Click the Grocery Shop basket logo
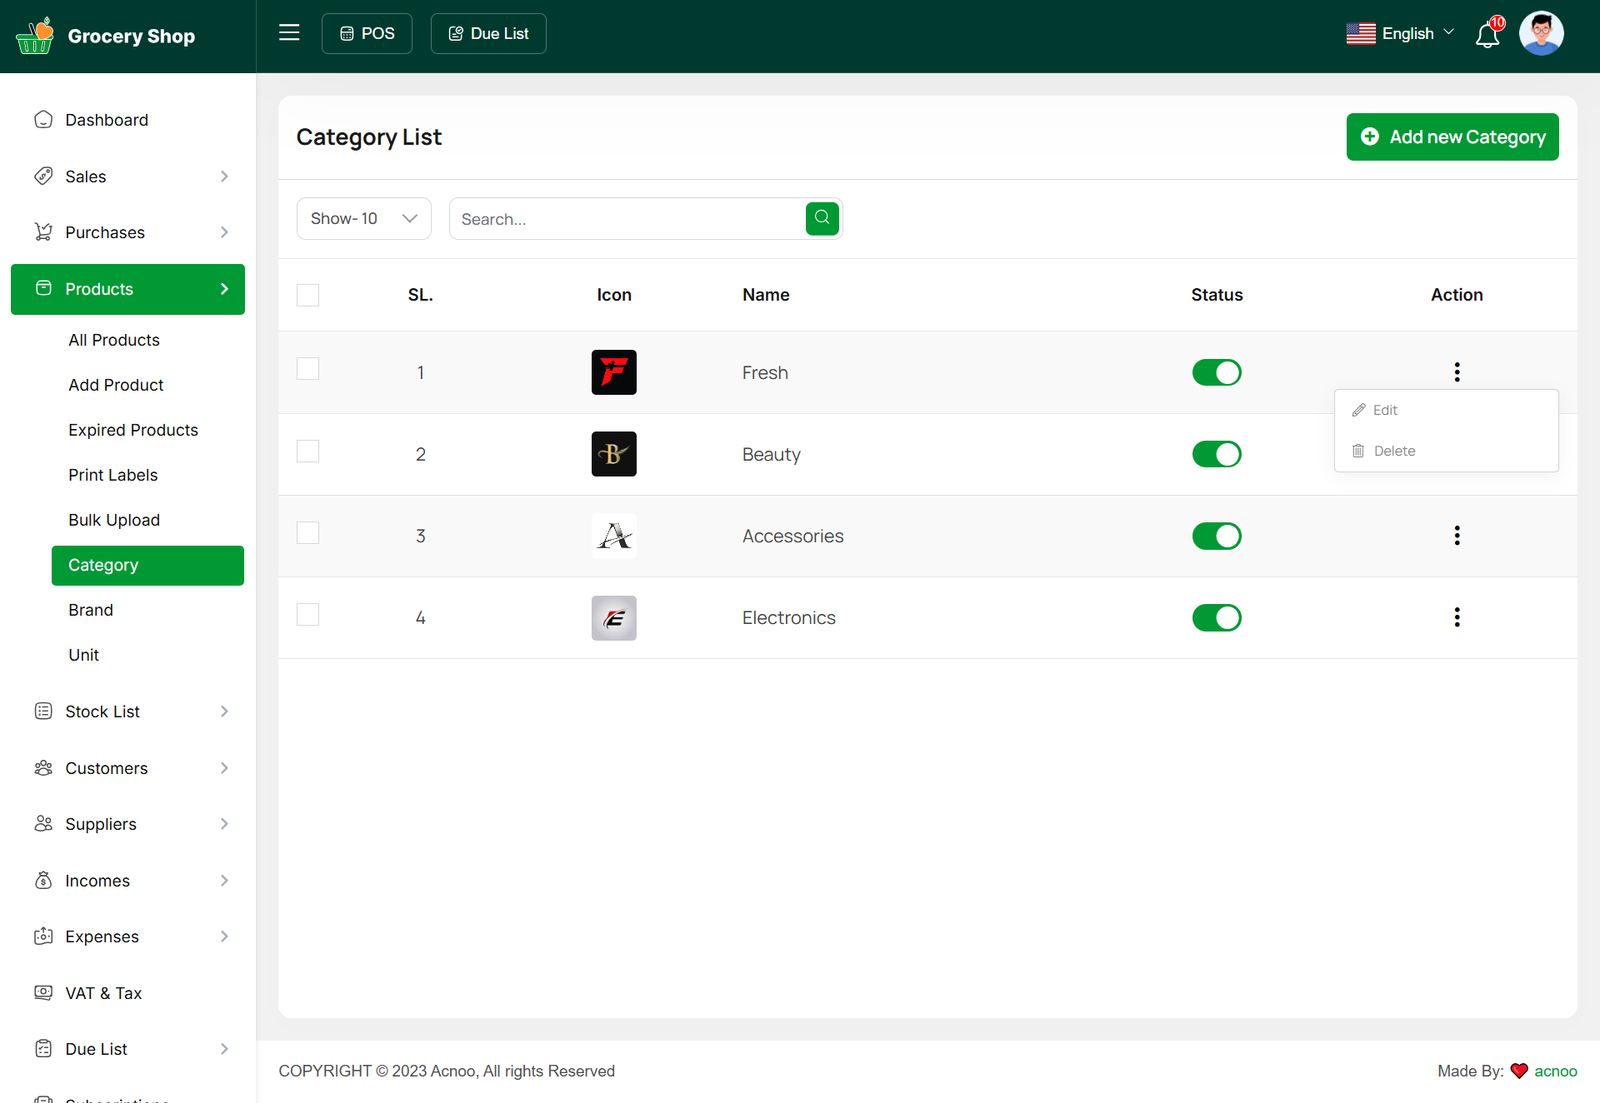Screen dimensions: 1600x1103 [35, 36]
